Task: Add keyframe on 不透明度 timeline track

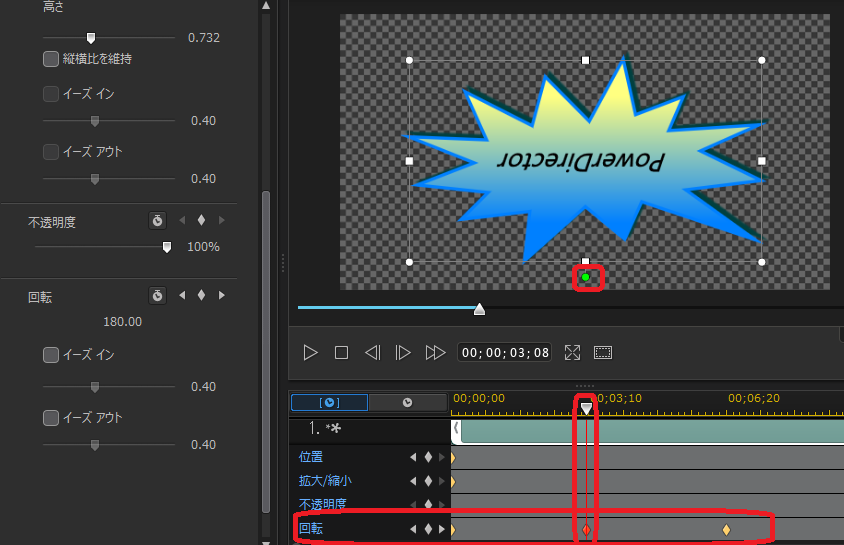Action: [x=428, y=504]
